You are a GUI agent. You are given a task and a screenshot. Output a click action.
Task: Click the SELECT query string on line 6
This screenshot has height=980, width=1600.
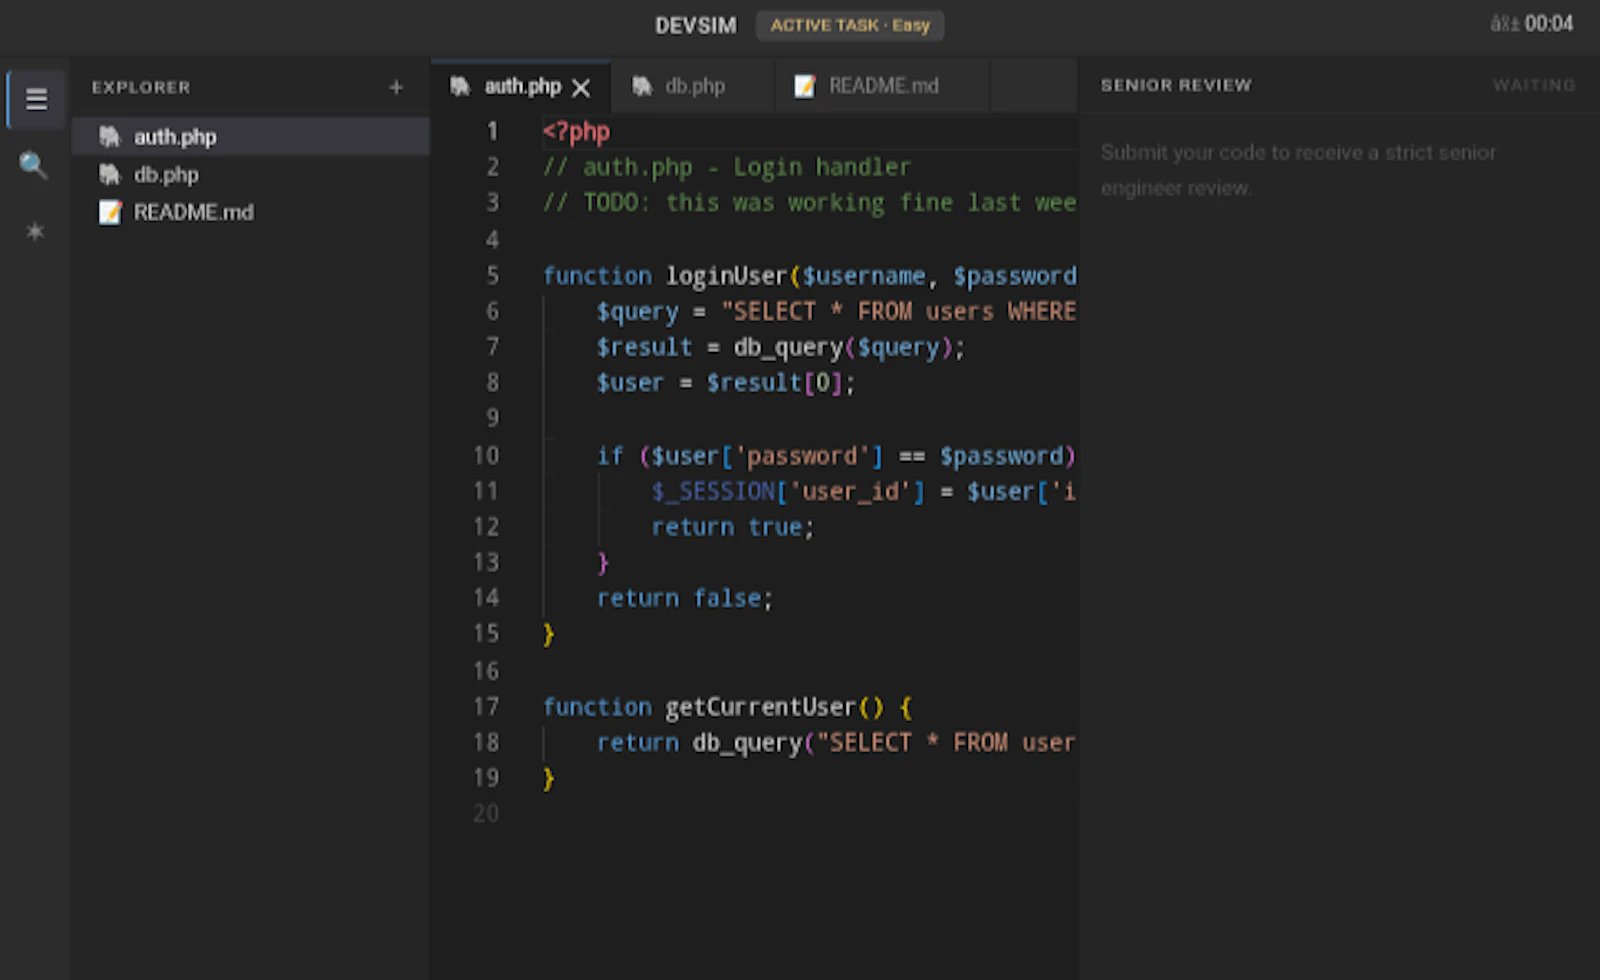click(x=899, y=312)
